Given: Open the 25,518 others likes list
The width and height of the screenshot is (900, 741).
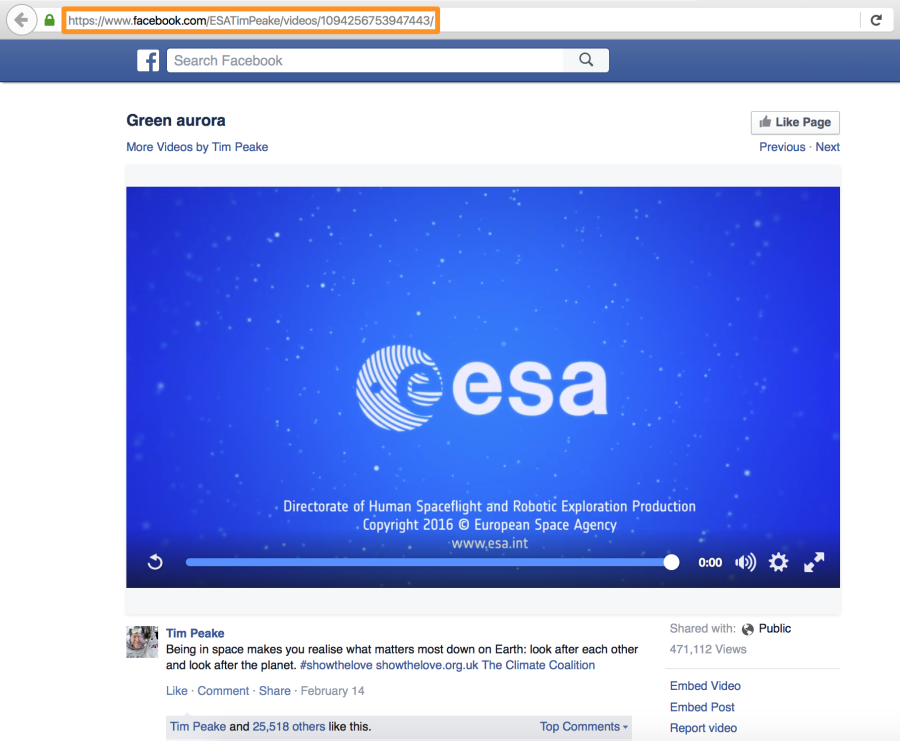Looking at the screenshot, I should [289, 726].
